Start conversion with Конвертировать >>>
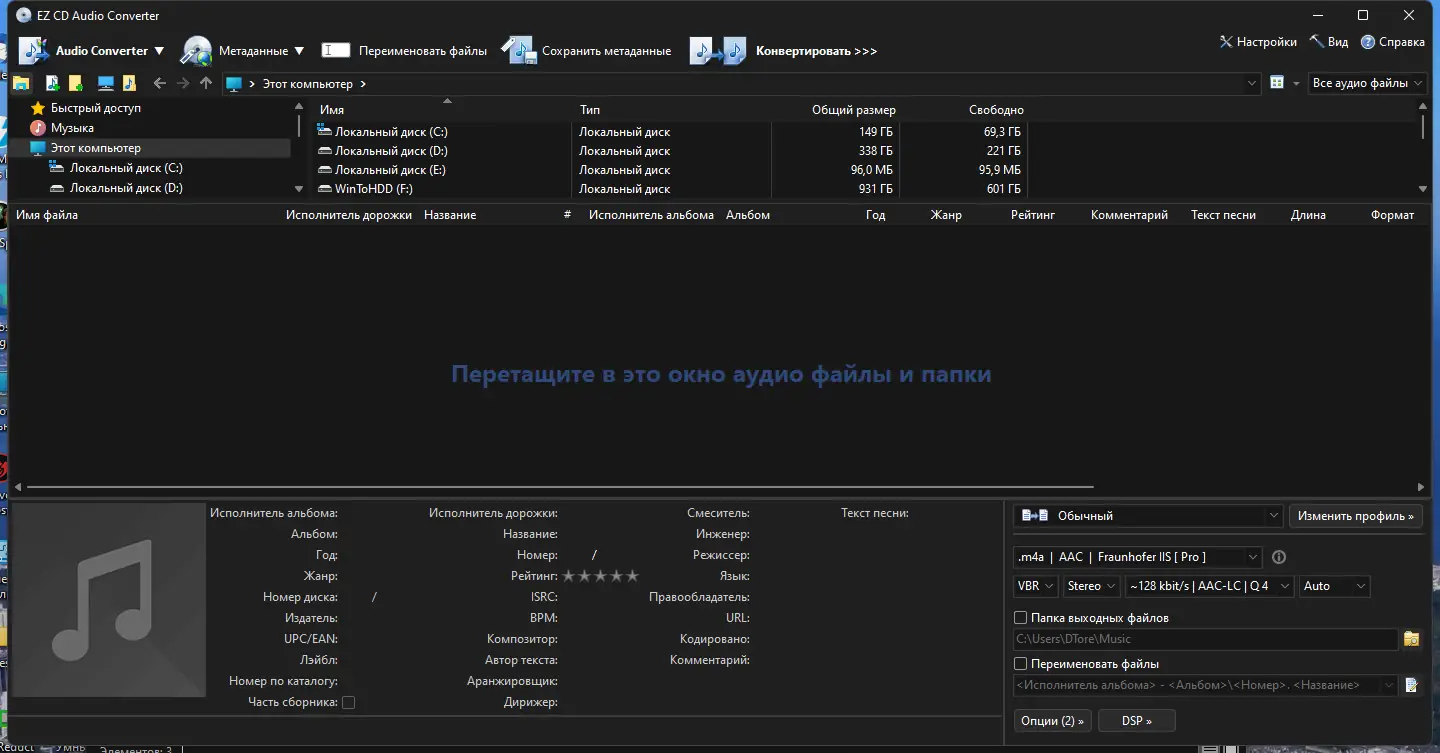 [783, 51]
